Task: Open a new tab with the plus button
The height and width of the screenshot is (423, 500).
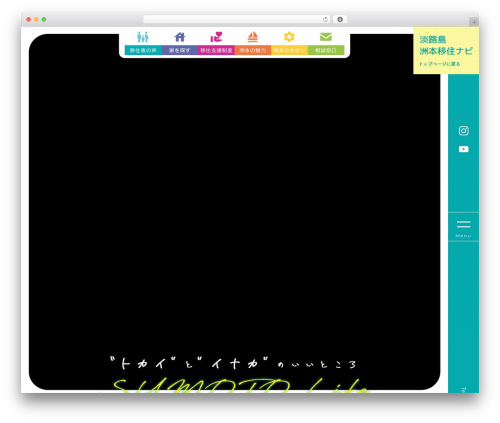Action: click(x=474, y=22)
